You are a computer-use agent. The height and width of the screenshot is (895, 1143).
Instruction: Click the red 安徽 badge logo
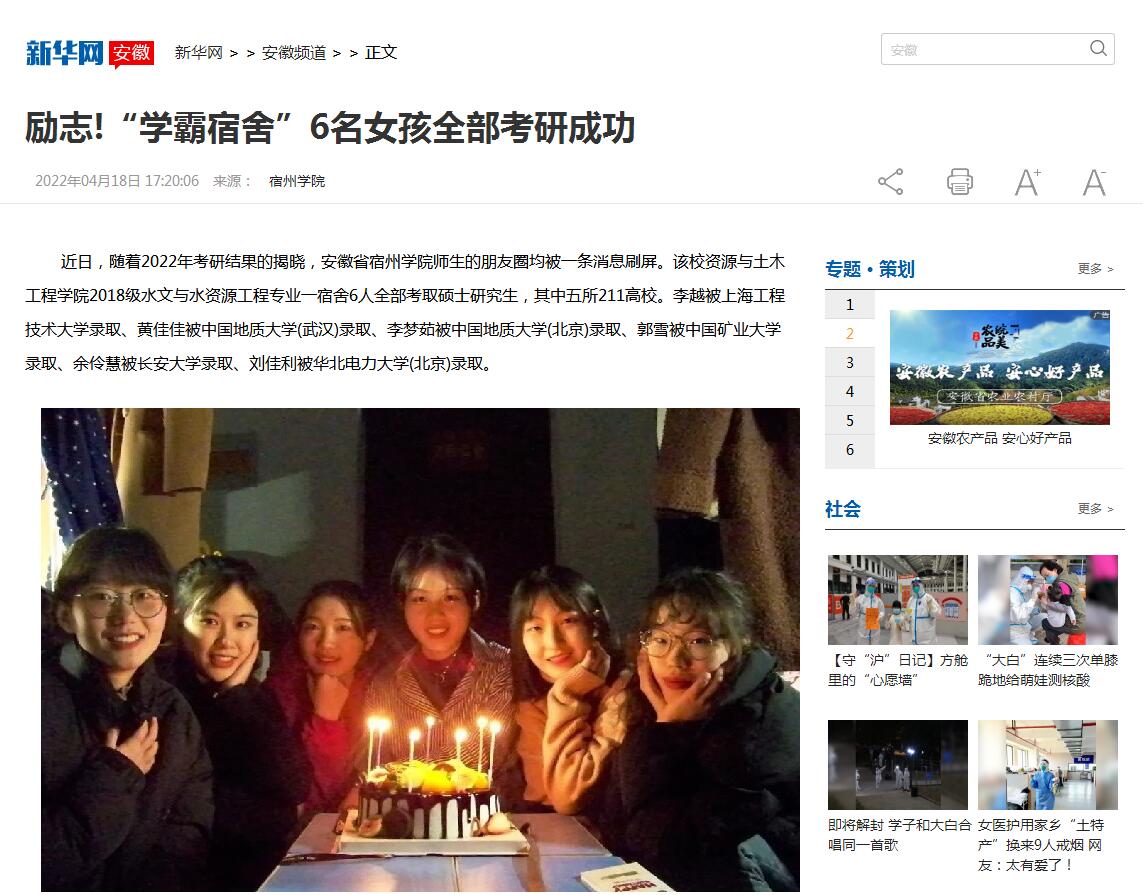pyautogui.click(x=131, y=54)
